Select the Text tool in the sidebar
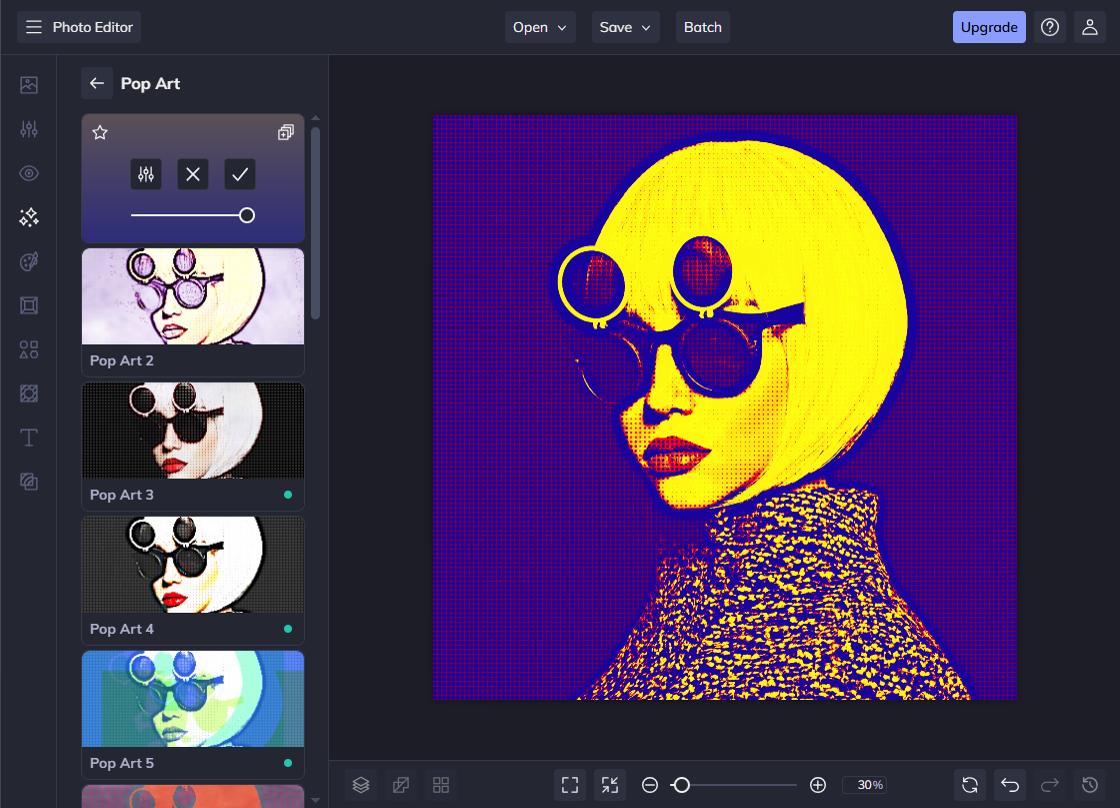This screenshot has height=808, width=1120. pyautogui.click(x=28, y=437)
